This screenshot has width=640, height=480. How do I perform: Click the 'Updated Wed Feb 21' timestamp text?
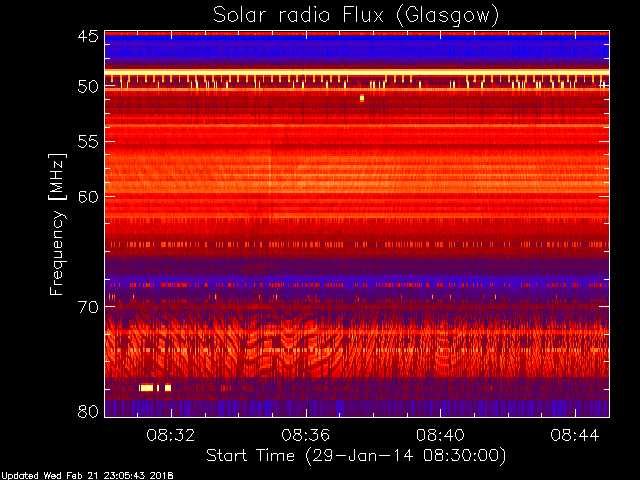[87, 476]
